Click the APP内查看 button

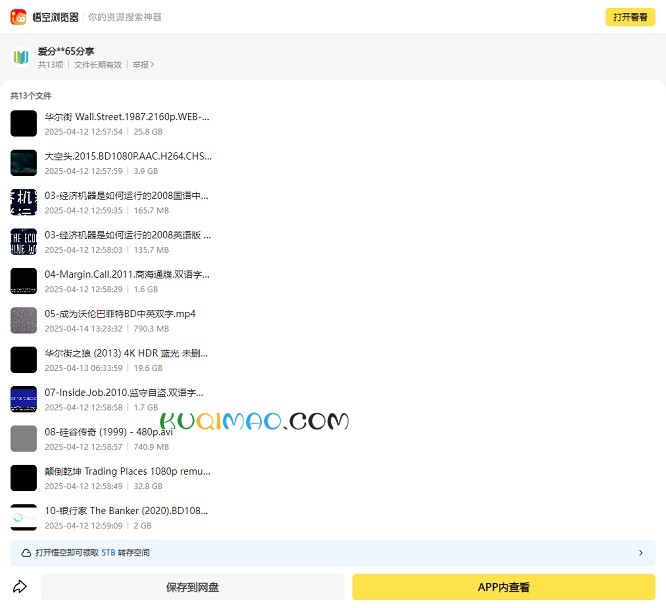point(504,587)
